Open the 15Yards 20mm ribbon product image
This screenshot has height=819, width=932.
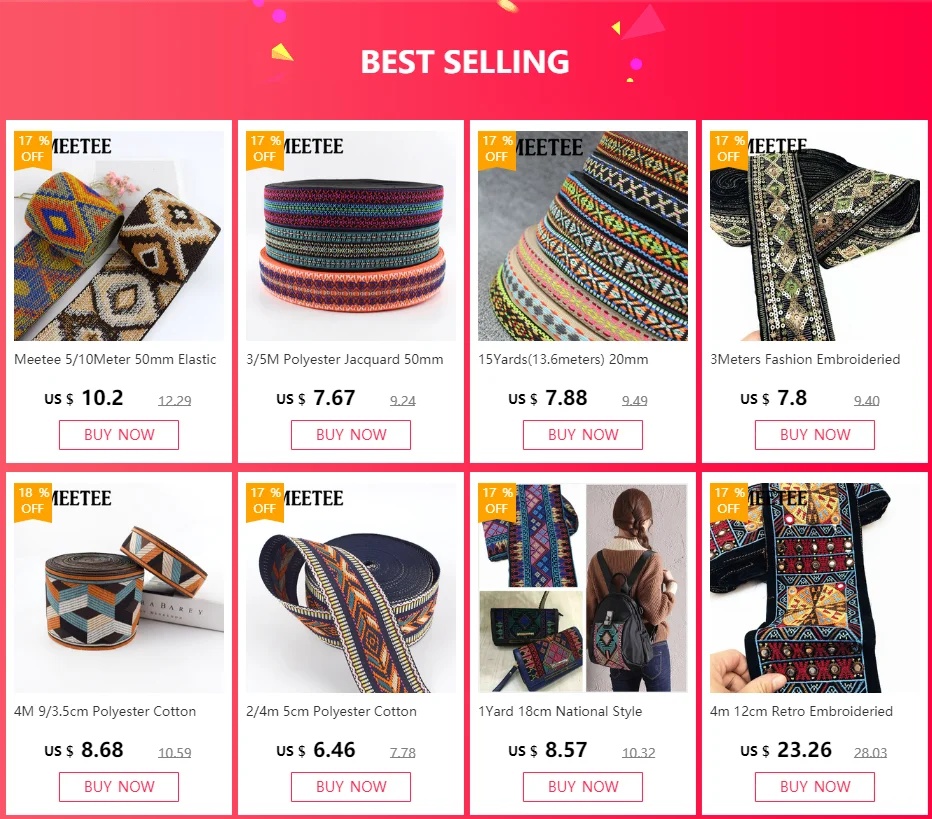tap(583, 235)
